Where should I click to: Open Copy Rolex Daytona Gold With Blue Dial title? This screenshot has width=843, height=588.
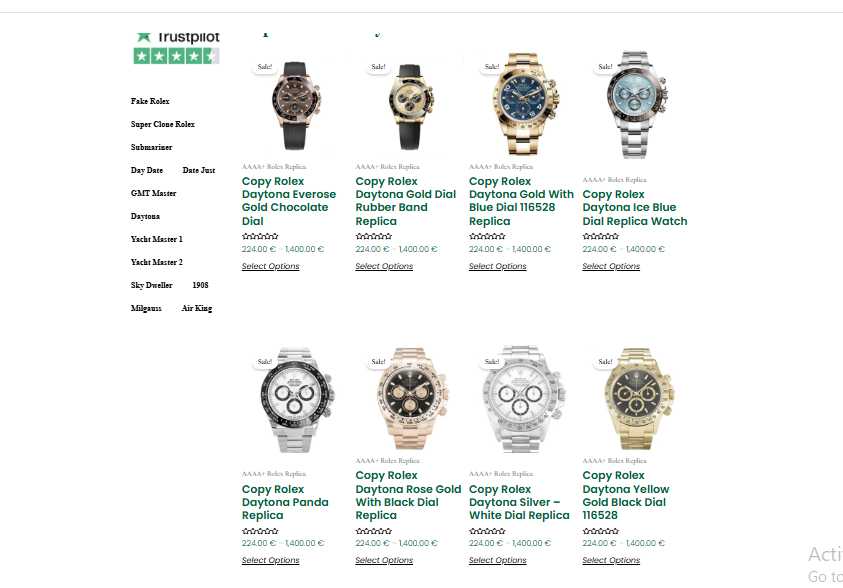[x=521, y=201]
